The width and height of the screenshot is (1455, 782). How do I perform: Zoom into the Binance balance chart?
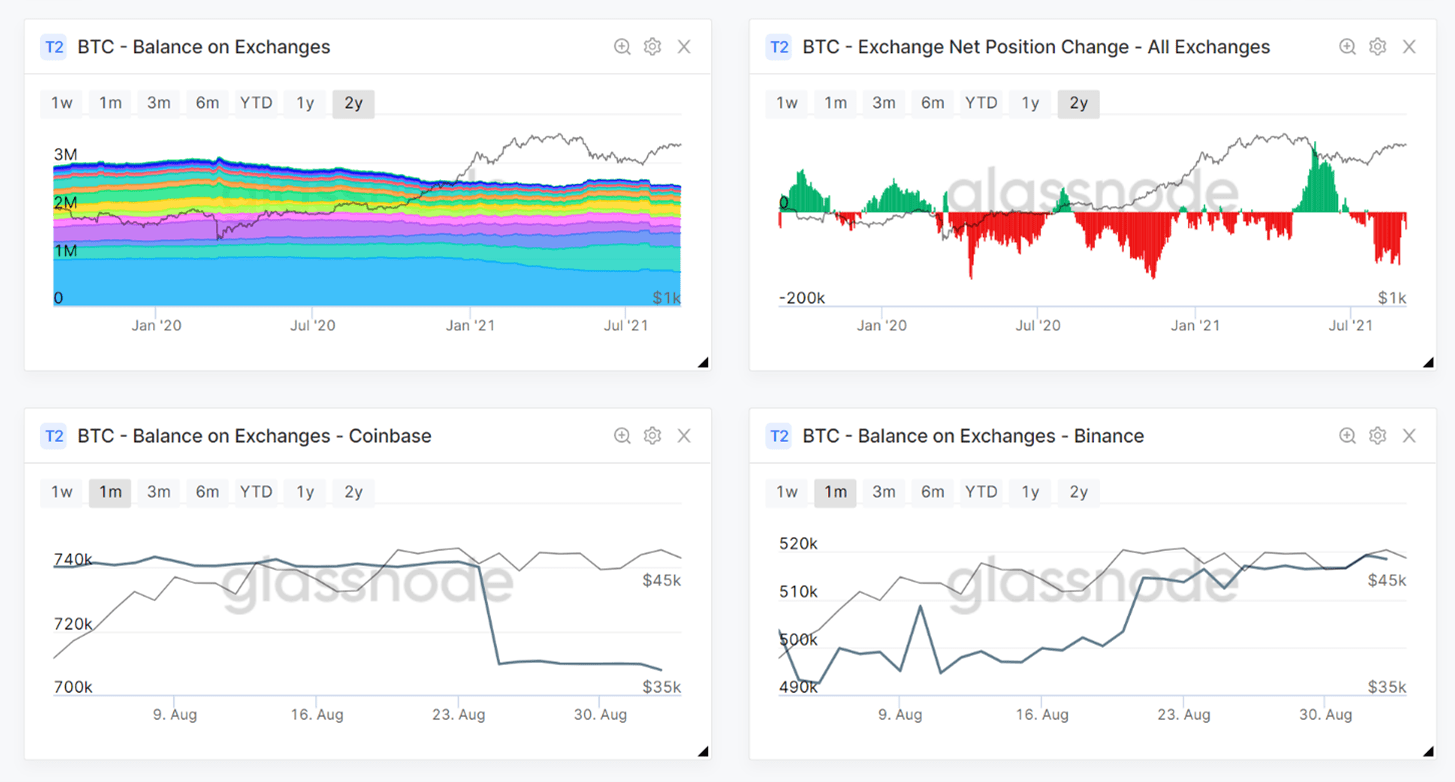[1347, 436]
